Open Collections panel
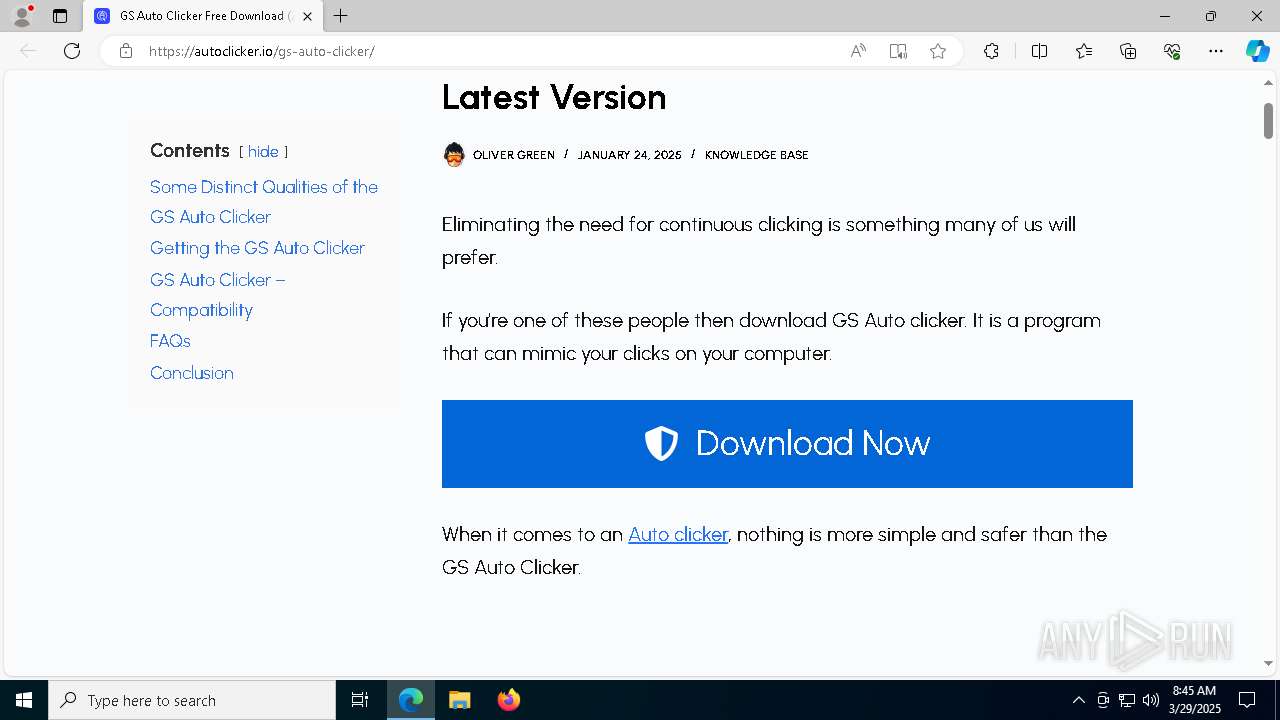This screenshot has width=1280, height=720. [1128, 51]
